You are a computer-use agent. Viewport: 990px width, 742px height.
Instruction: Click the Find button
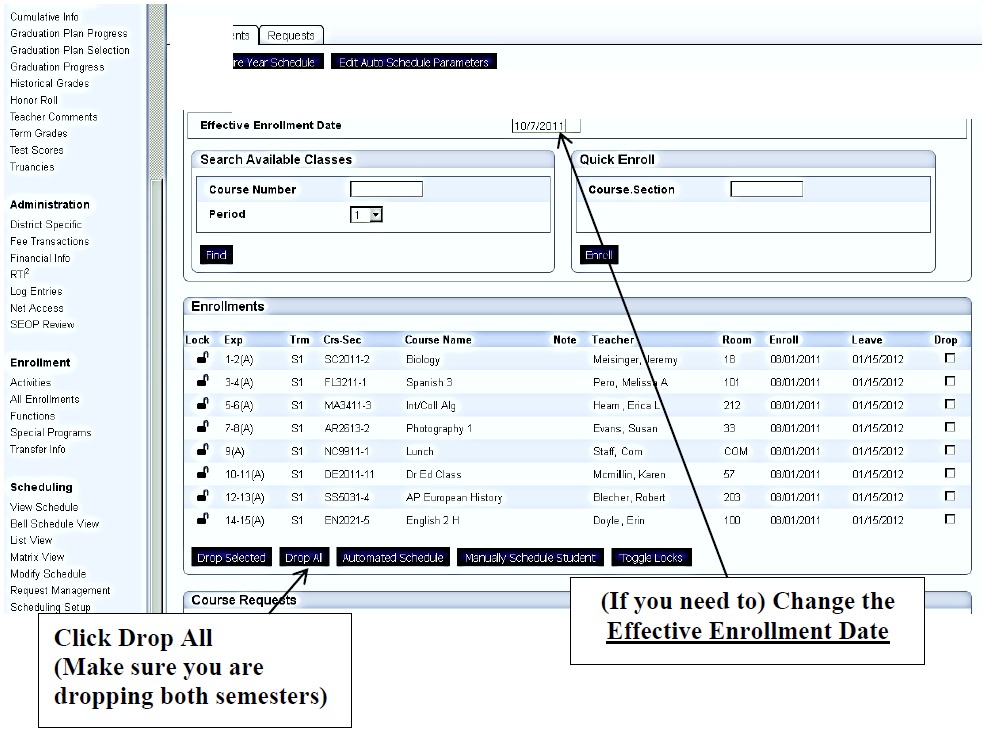tap(215, 255)
